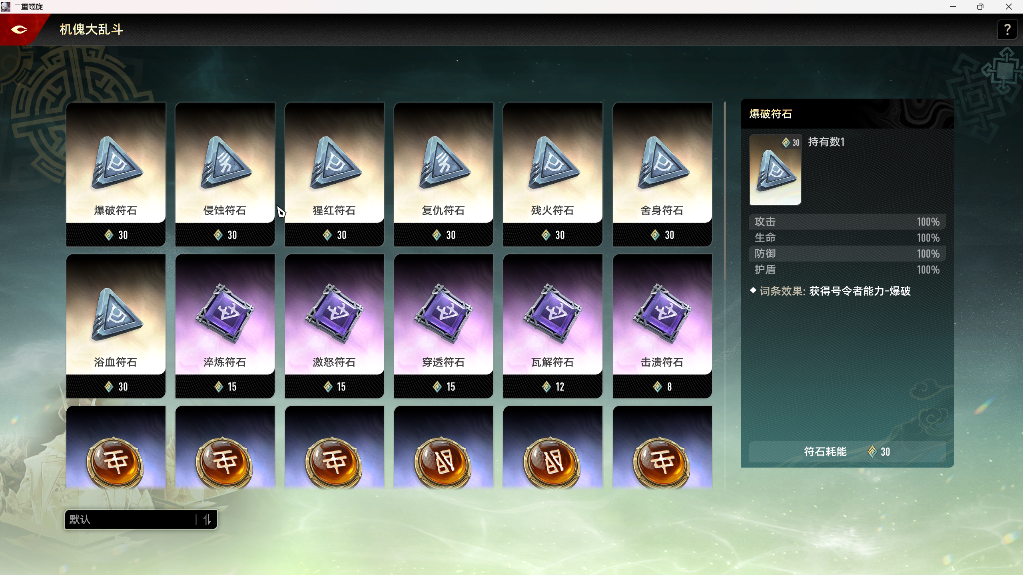
Task: Open the help question mark icon
Action: click(x=1007, y=29)
